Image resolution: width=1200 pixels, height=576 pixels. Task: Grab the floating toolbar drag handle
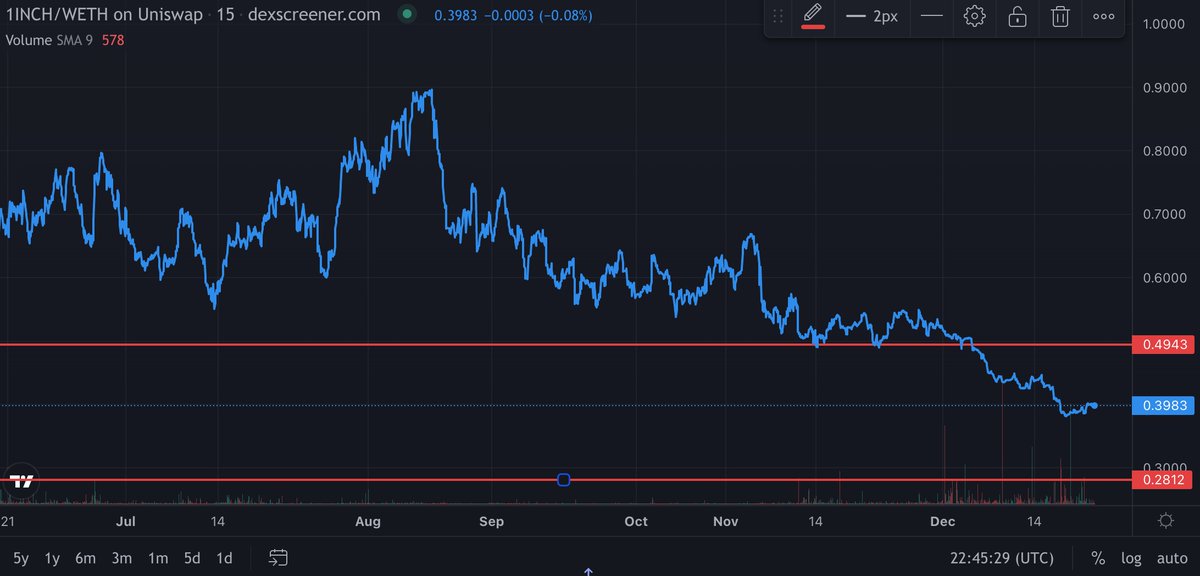pyautogui.click(x=779, y=17)
